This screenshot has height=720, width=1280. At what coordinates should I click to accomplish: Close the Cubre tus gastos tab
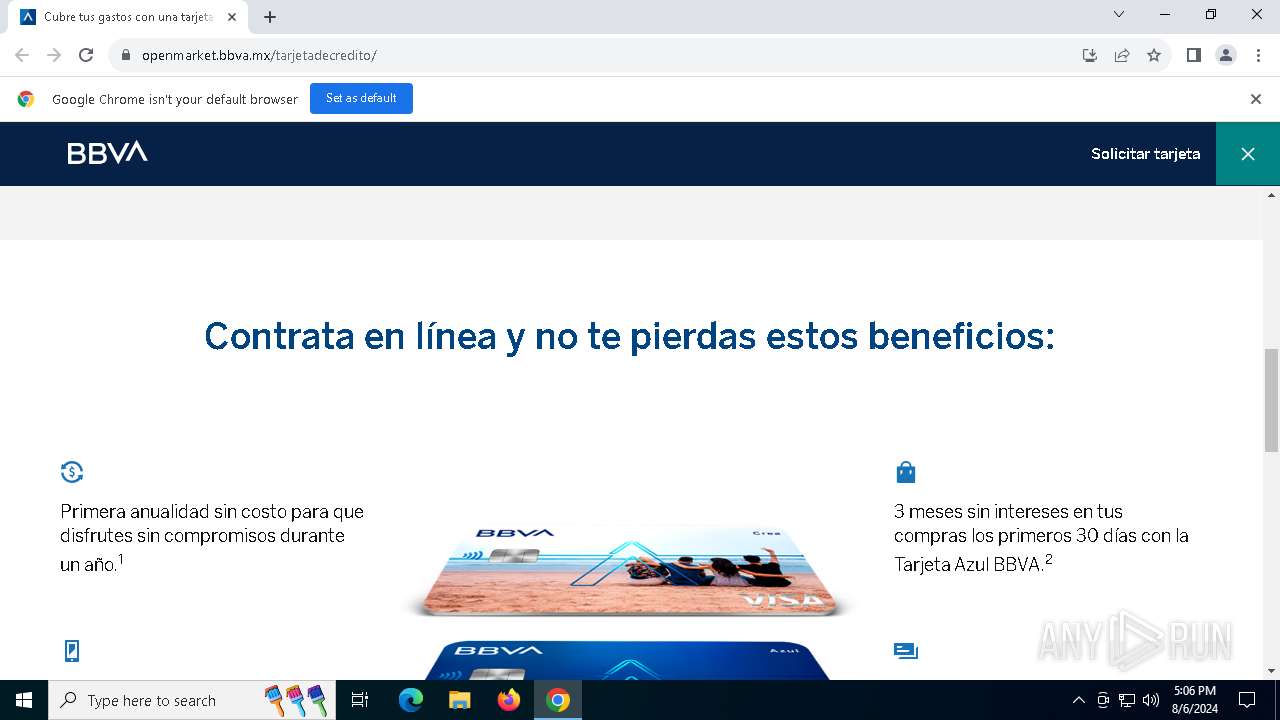(232, 17)
